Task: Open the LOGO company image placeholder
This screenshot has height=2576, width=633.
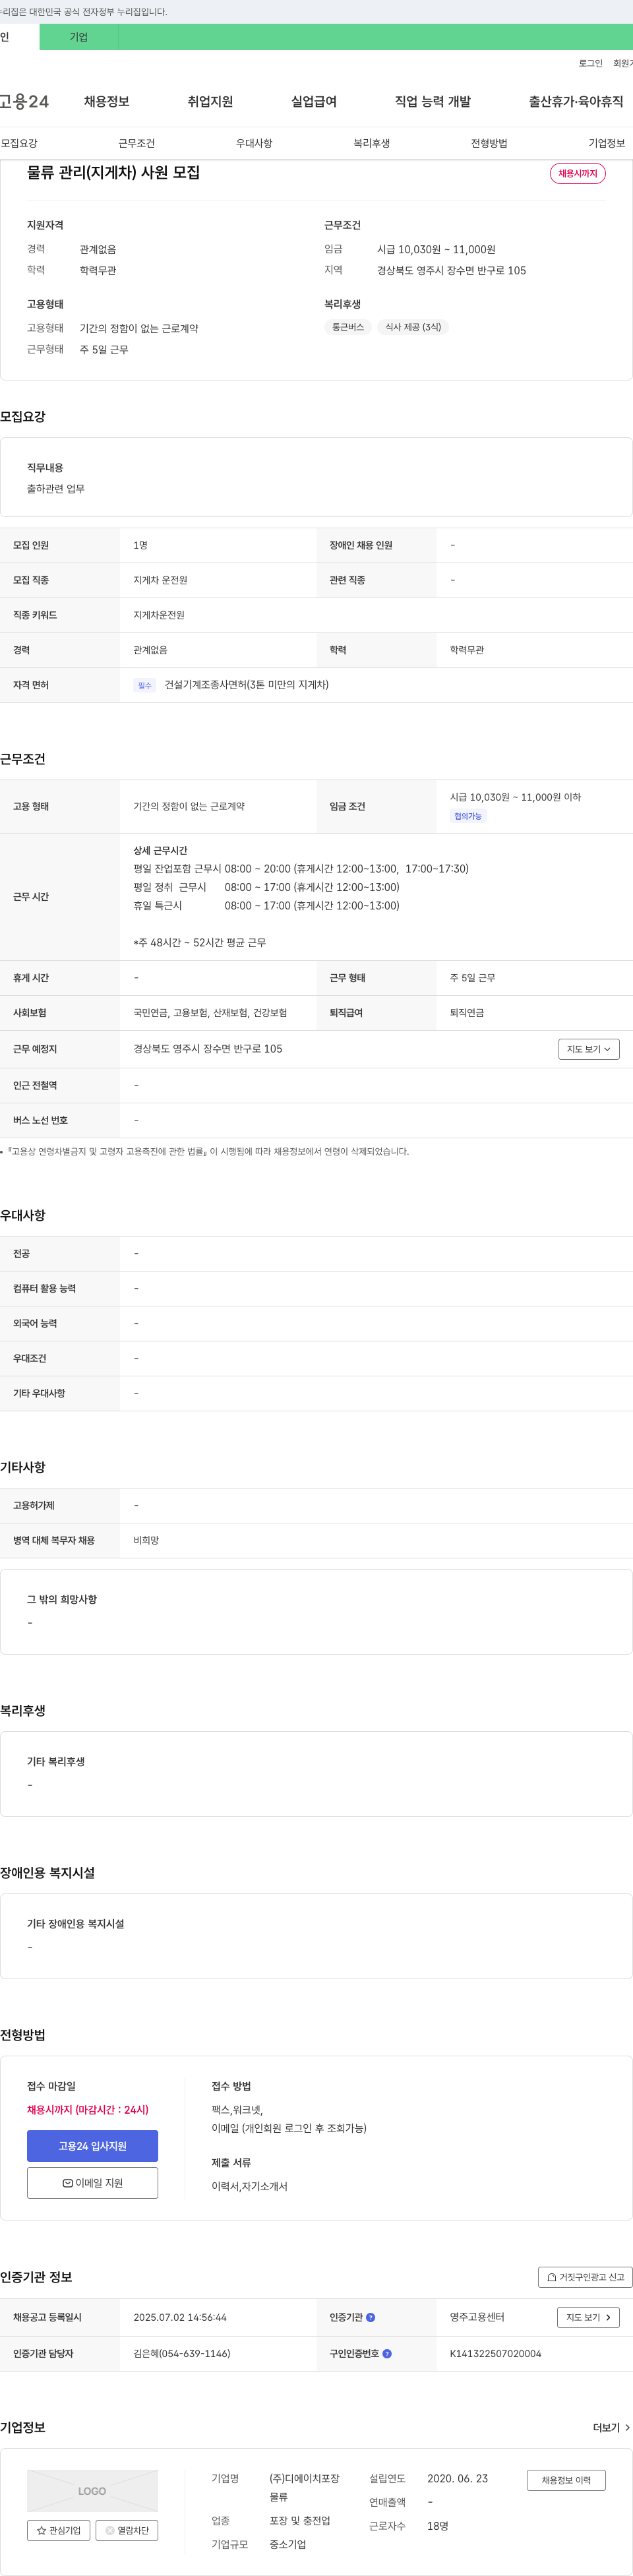Action: [92, 2490]
